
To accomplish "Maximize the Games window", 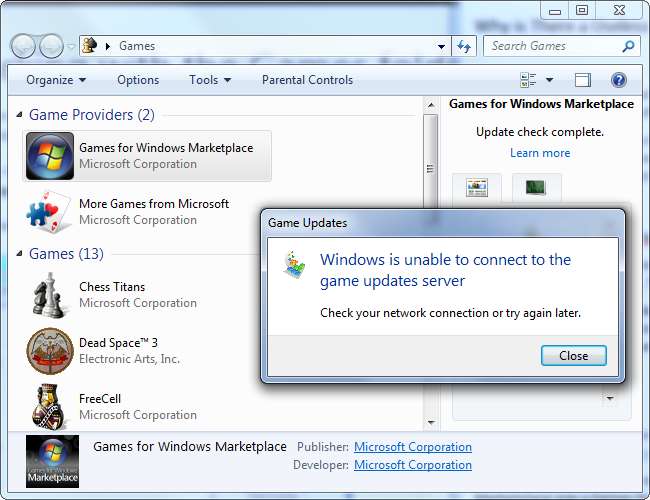I will (582, 10).
